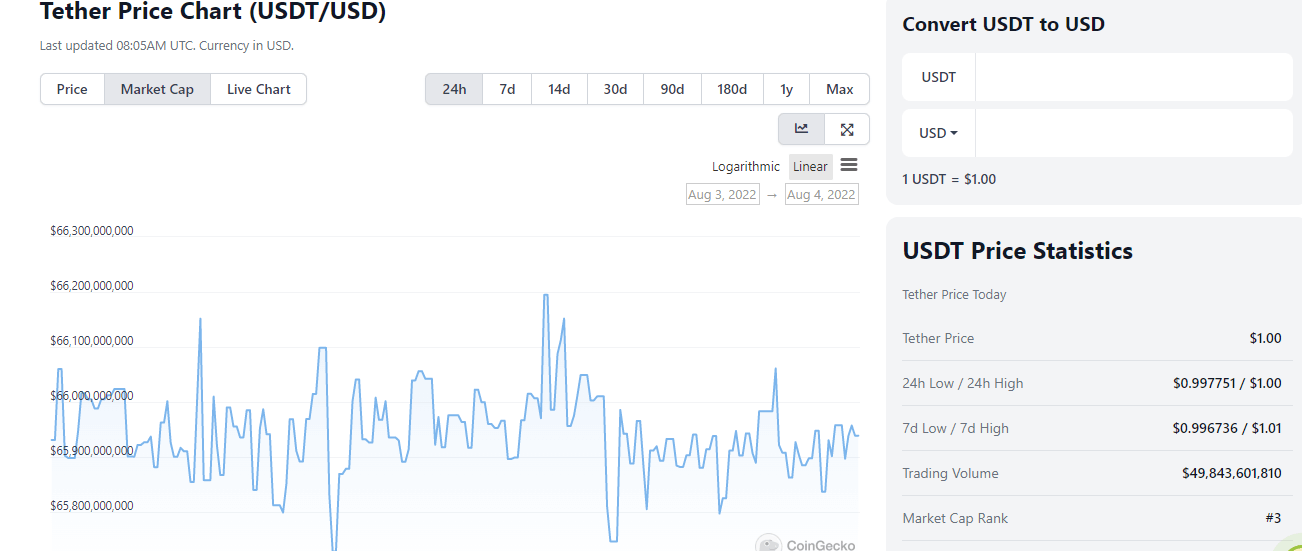
Task: Select the 30d time range
Action: (615, 89)
